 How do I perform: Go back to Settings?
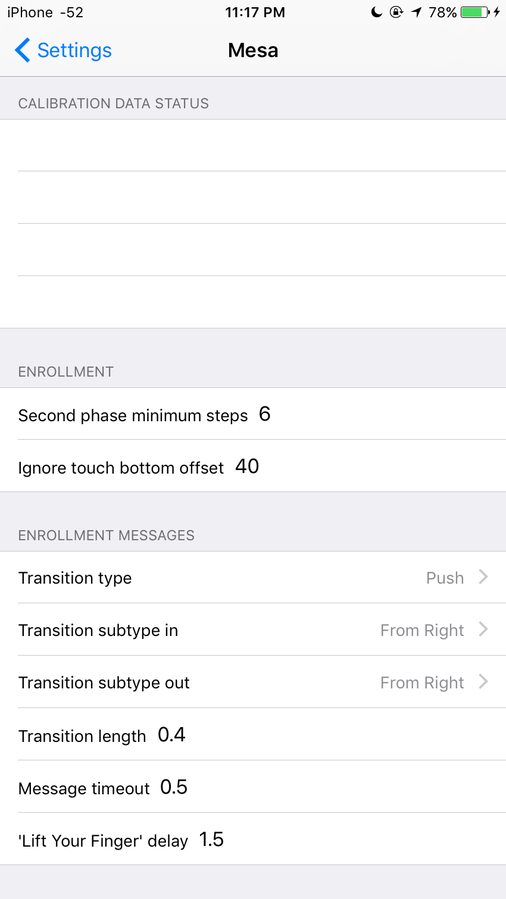click(x=63, y=50)
